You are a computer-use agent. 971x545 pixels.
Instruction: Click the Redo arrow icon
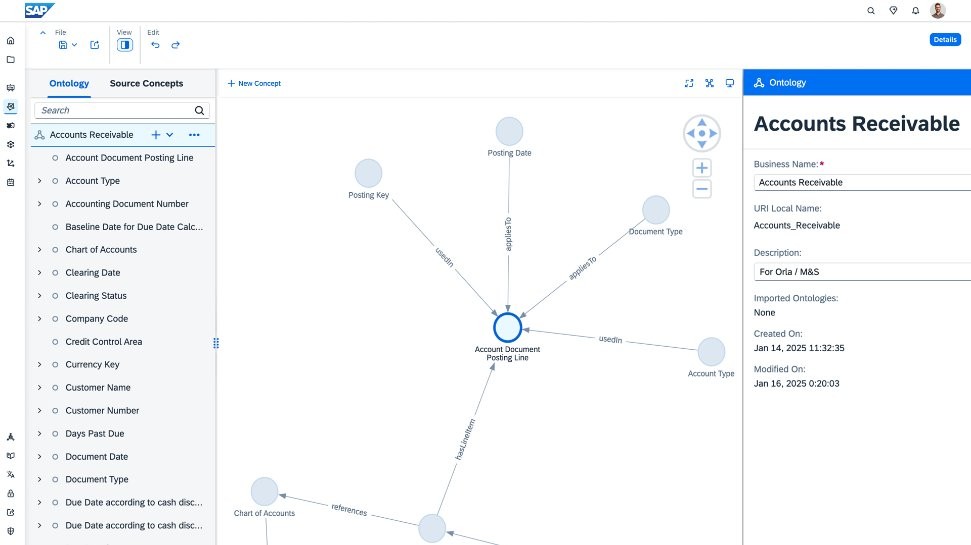point(176,45)
